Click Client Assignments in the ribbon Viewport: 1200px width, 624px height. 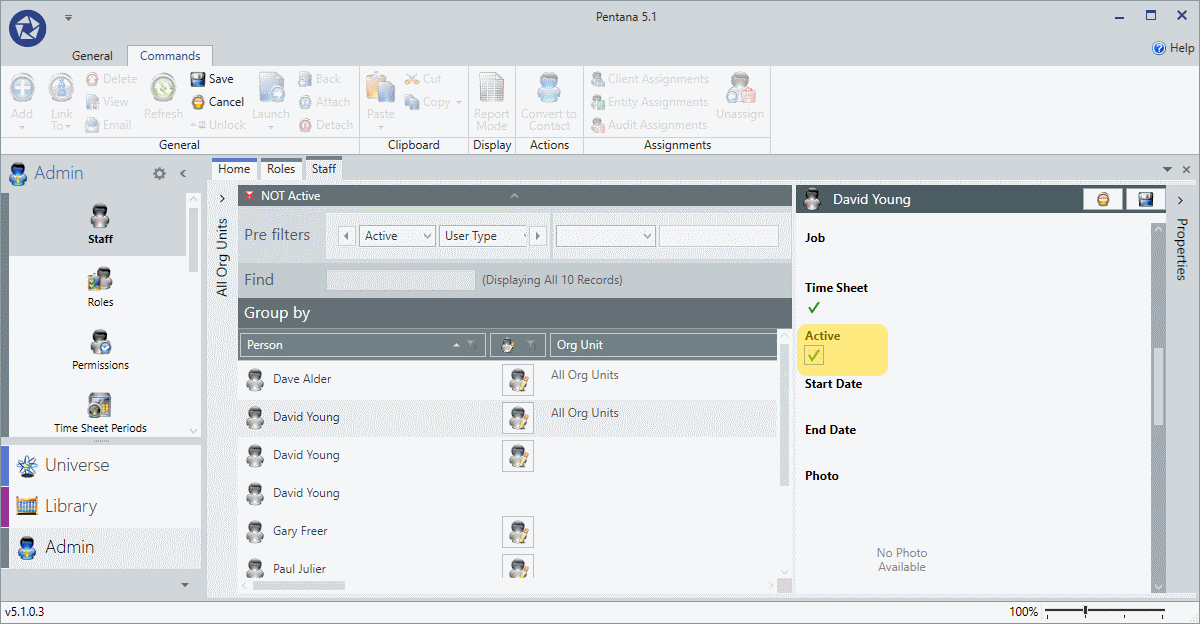[649, 79]
